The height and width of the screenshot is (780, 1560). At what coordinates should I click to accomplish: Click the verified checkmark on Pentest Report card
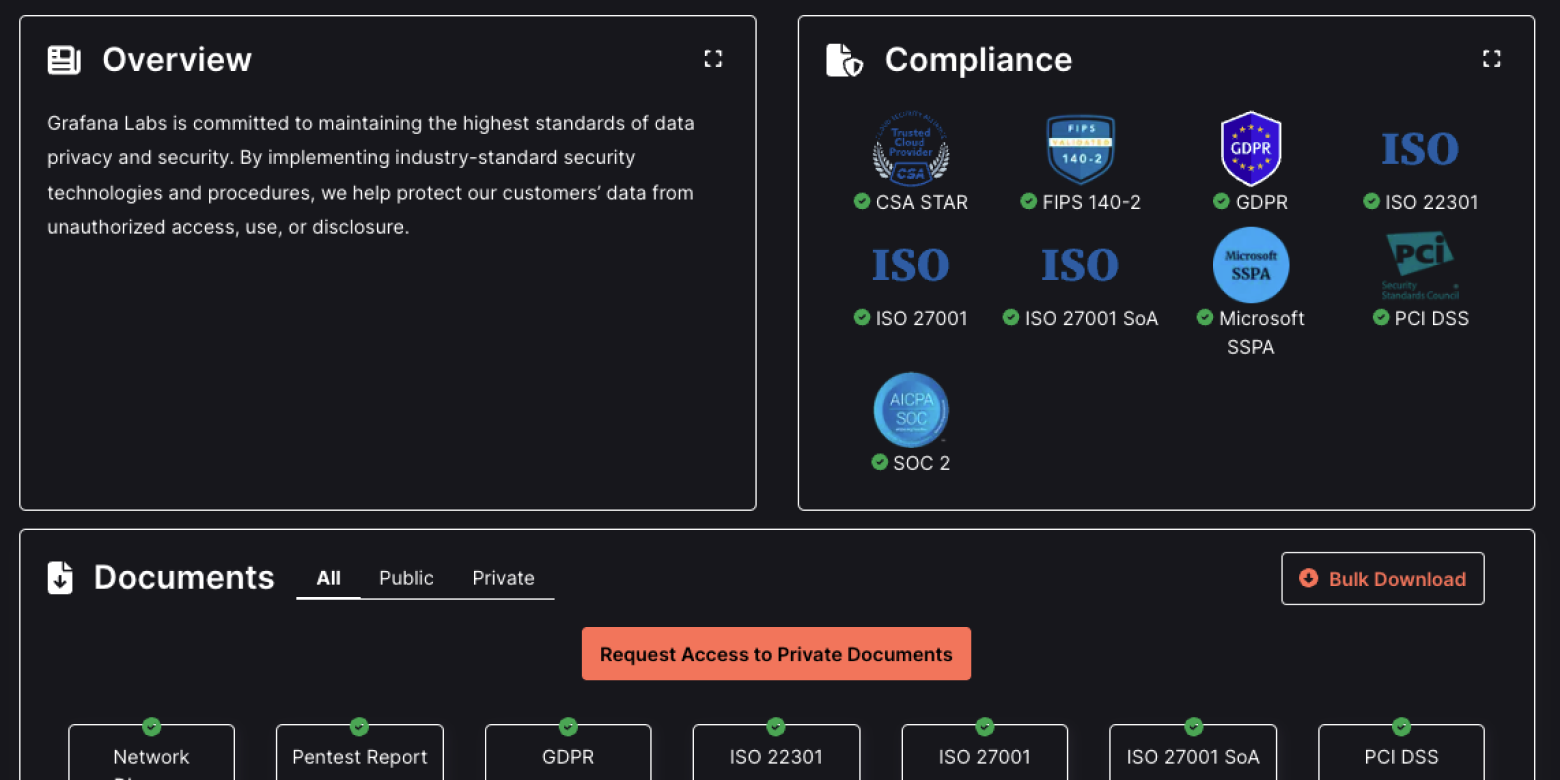359,727
